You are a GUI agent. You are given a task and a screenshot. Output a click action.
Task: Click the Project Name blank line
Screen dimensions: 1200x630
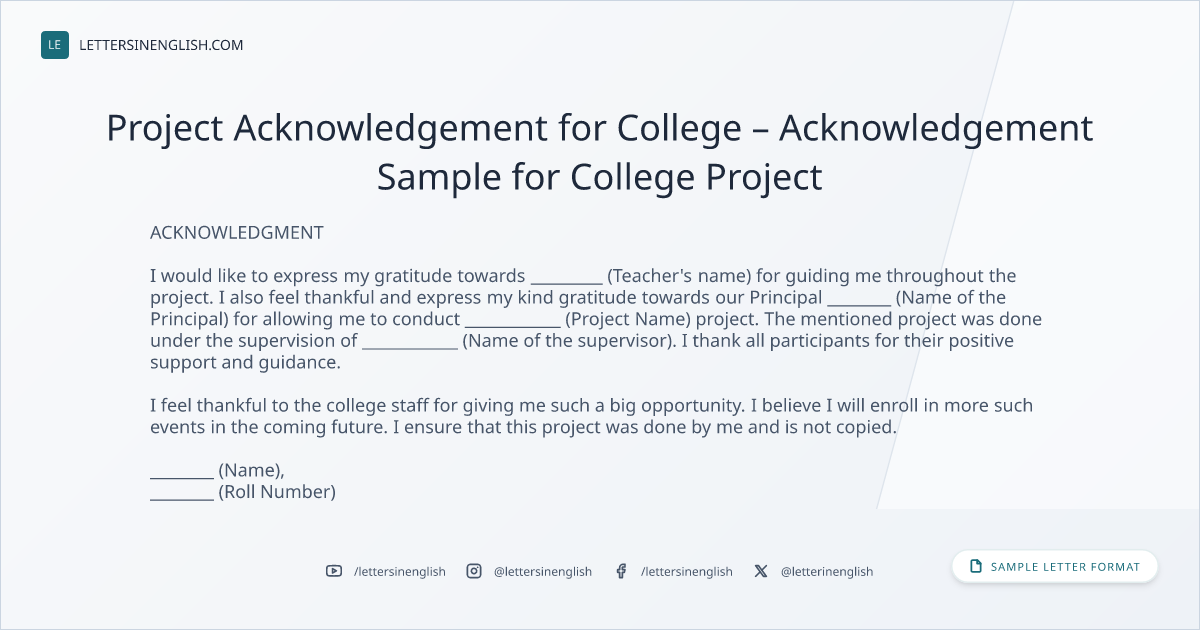(x=513, y=322)
